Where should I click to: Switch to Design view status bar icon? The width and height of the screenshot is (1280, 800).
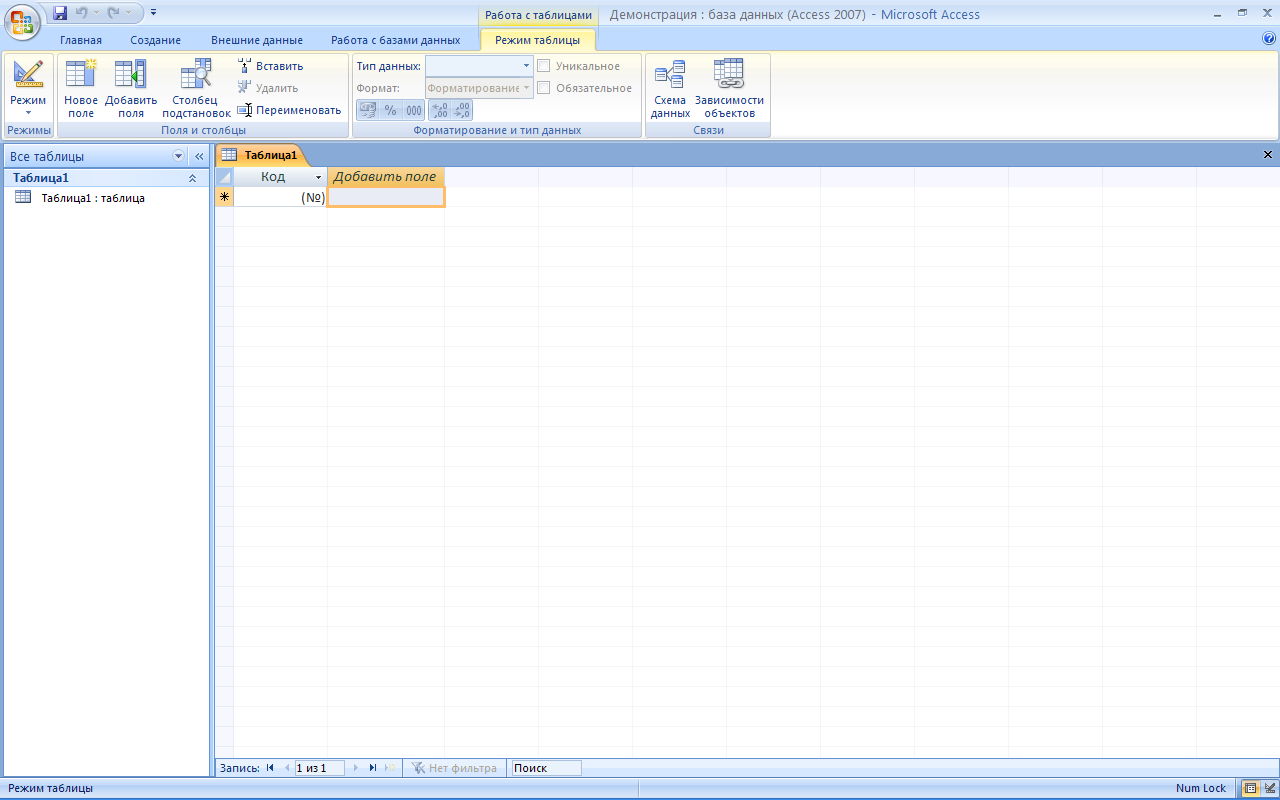(x=1269, y=788)
